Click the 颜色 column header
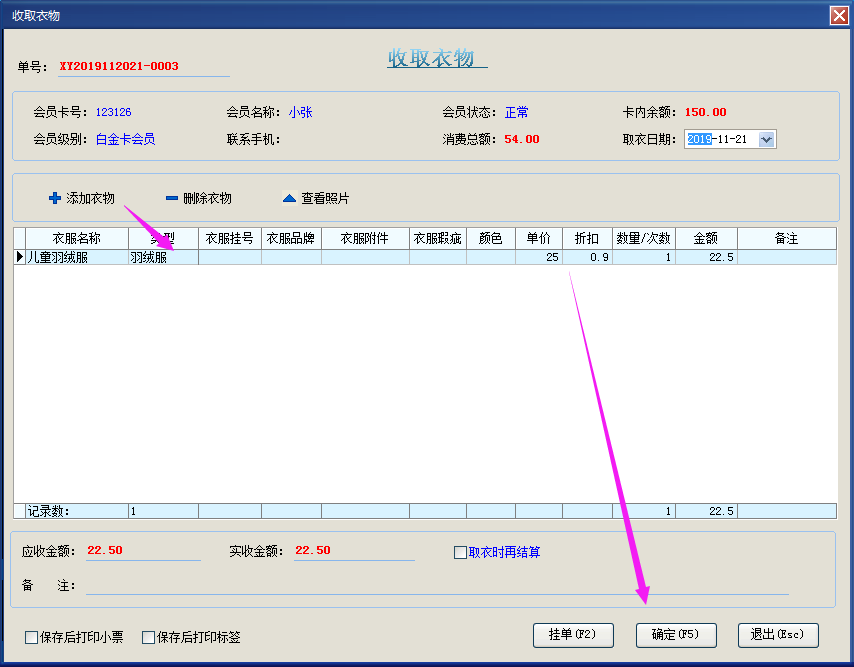This screenshot has height=667, width=854. point(491,238)
